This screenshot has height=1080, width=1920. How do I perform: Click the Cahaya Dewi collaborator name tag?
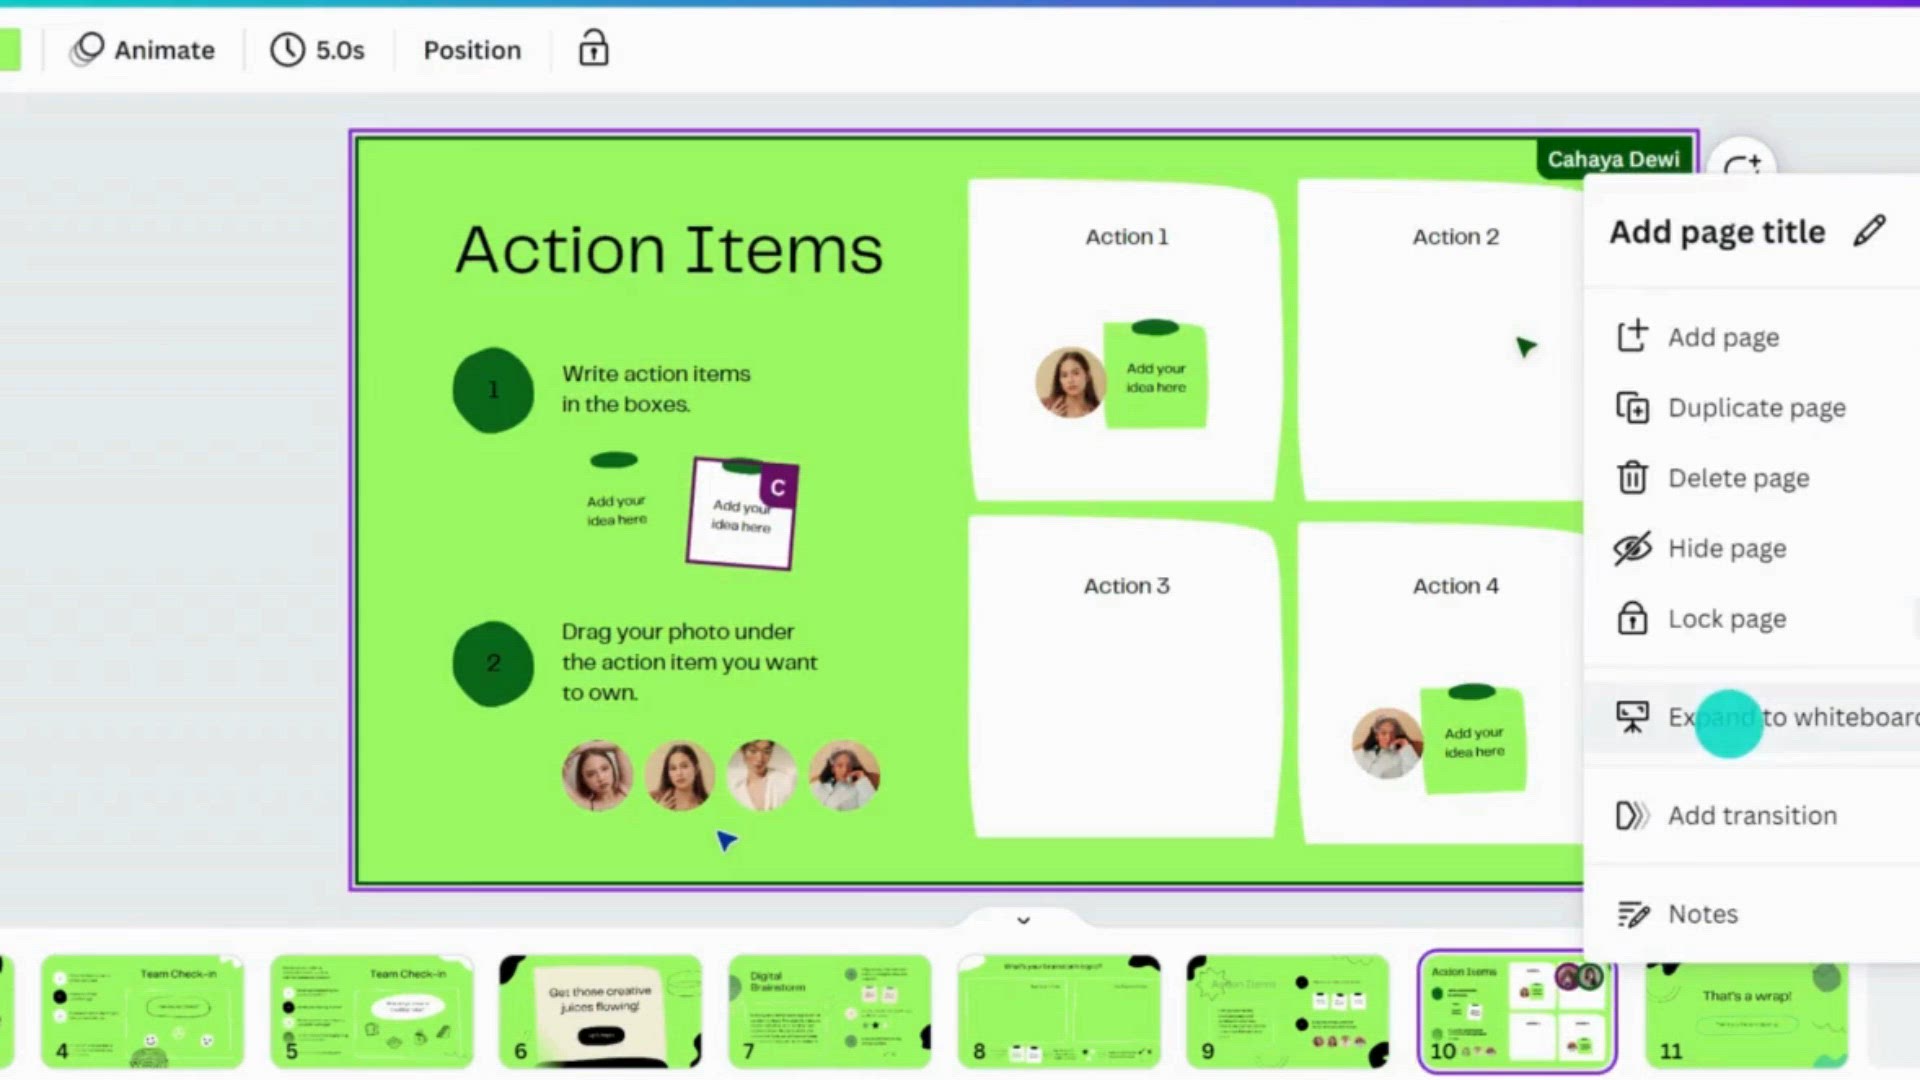1613,159
